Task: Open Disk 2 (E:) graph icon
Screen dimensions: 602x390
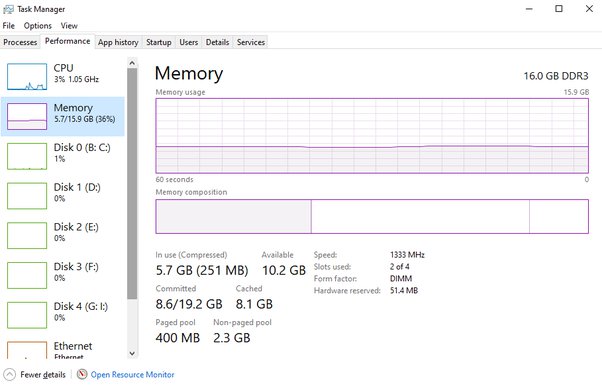Action: point(27,236)
